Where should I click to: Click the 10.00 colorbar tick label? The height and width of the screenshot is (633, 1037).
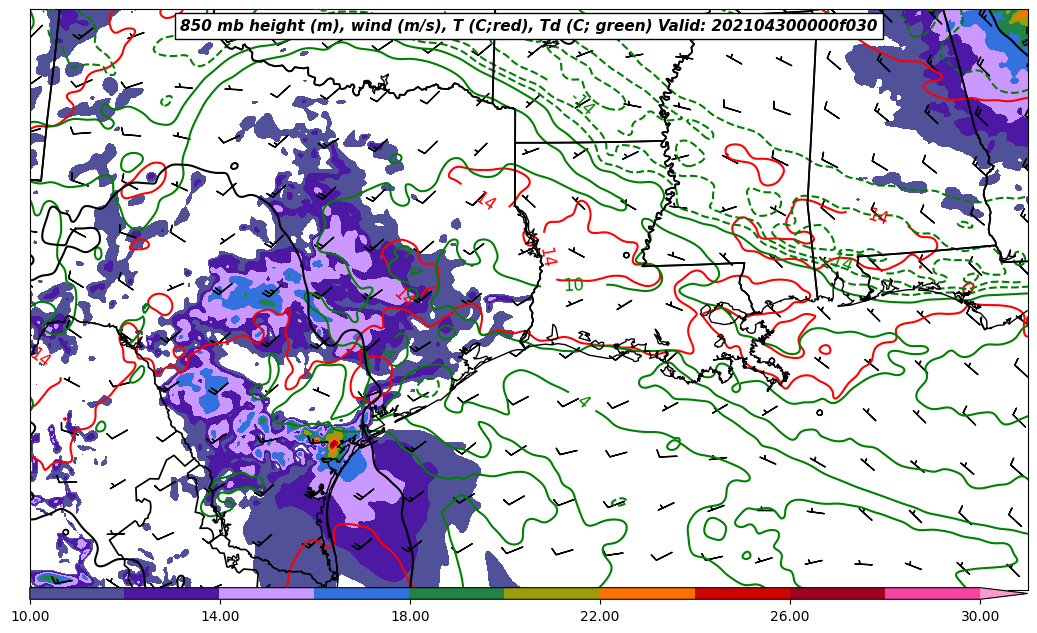click(x=30, y=616)
